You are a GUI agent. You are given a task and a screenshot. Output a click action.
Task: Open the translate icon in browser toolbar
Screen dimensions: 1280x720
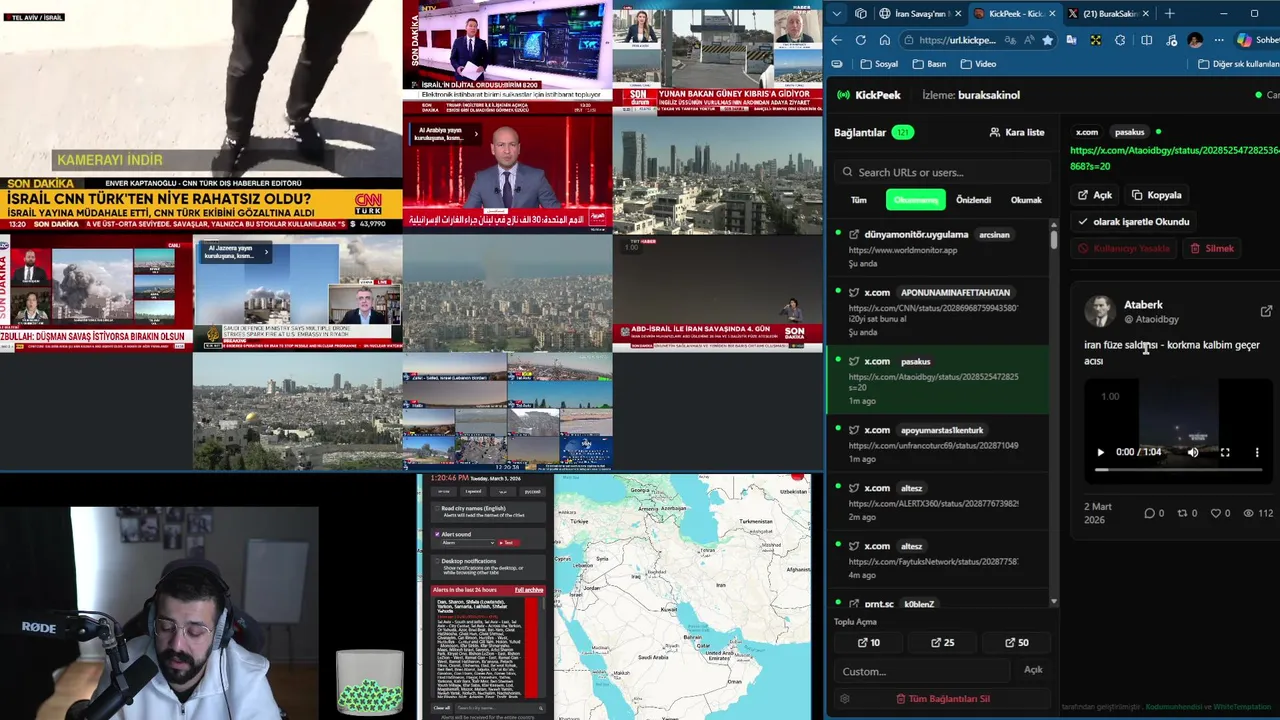[x=1071, y=40]
